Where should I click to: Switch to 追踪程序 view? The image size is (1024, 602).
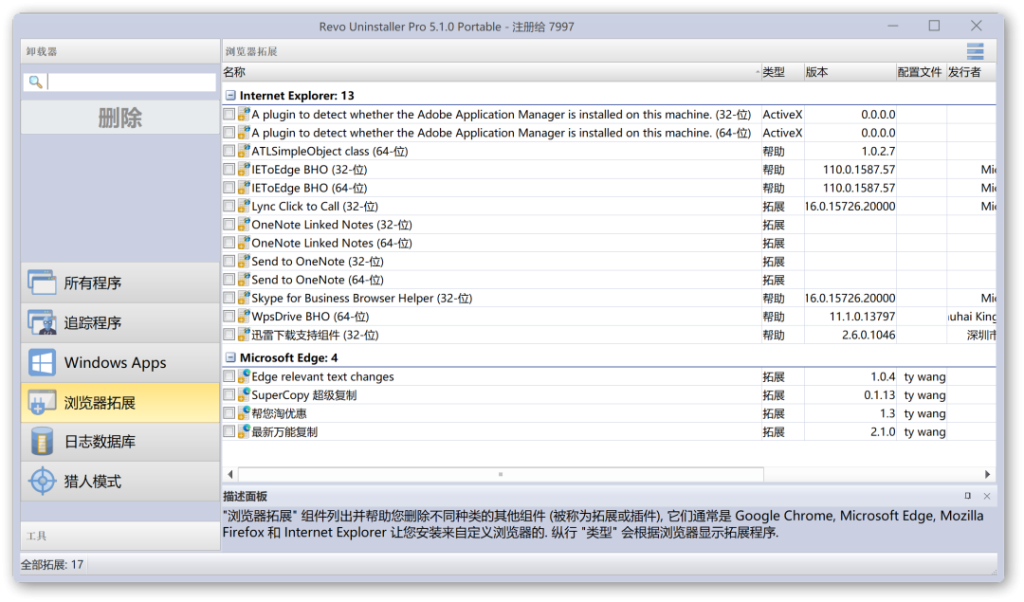(120, 323)
